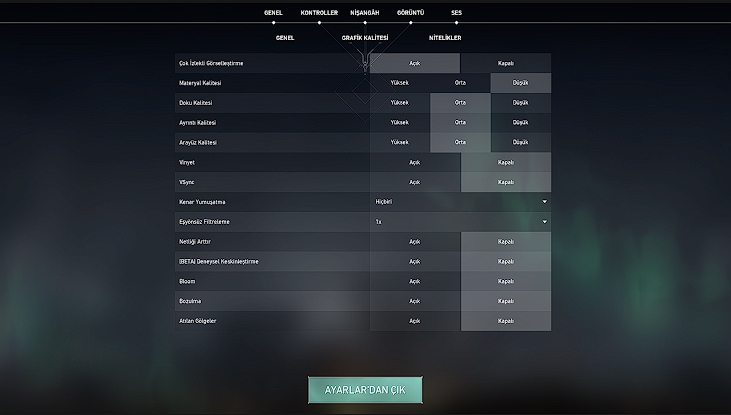Enable VSync with Açık option
Image resolution: width=731 pixels, height=415 pixels.
tap(415, 182)
